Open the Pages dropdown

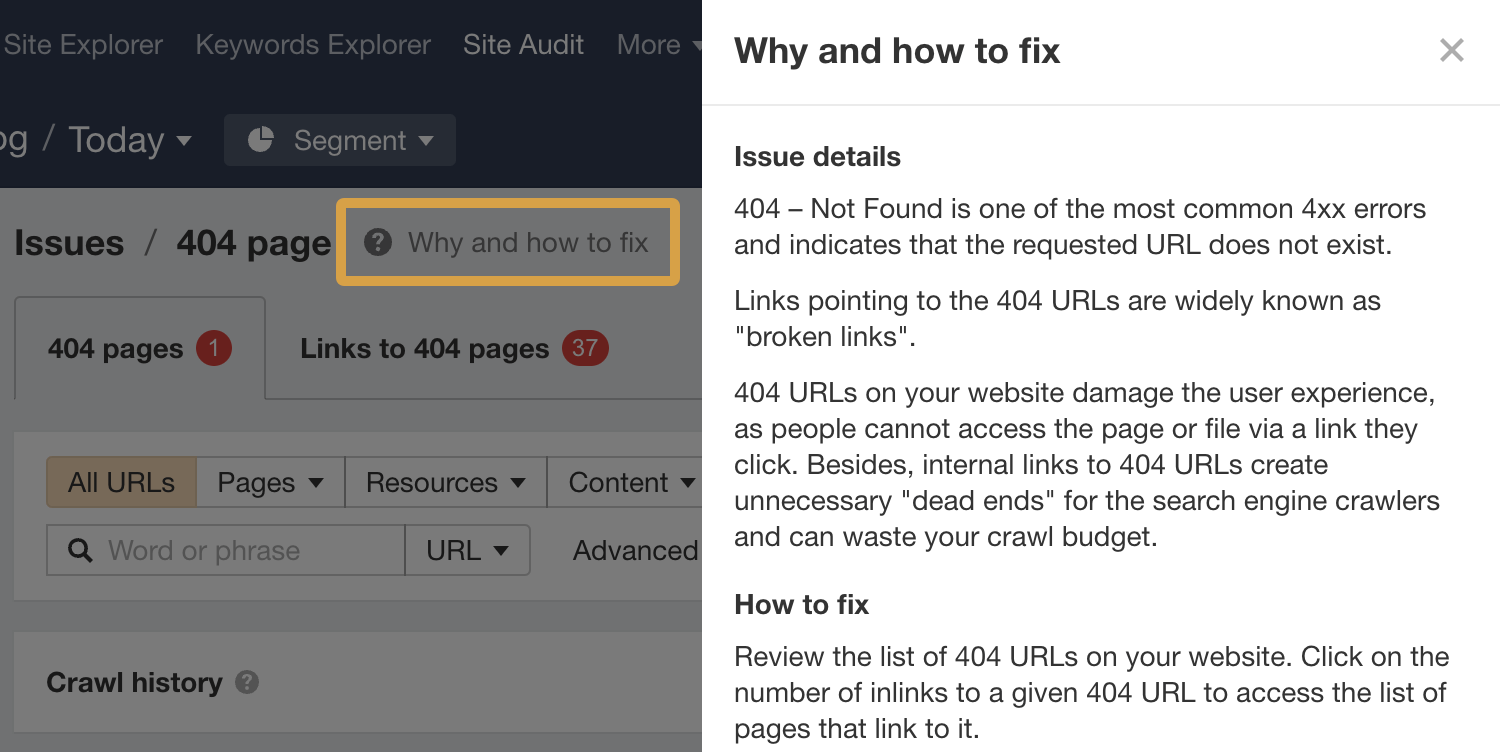pos(269,482)
